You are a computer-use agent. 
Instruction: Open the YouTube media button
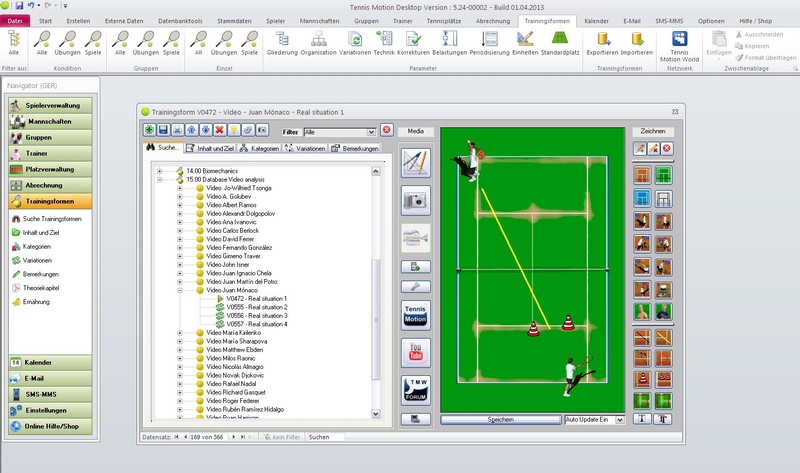click(415, 351)
